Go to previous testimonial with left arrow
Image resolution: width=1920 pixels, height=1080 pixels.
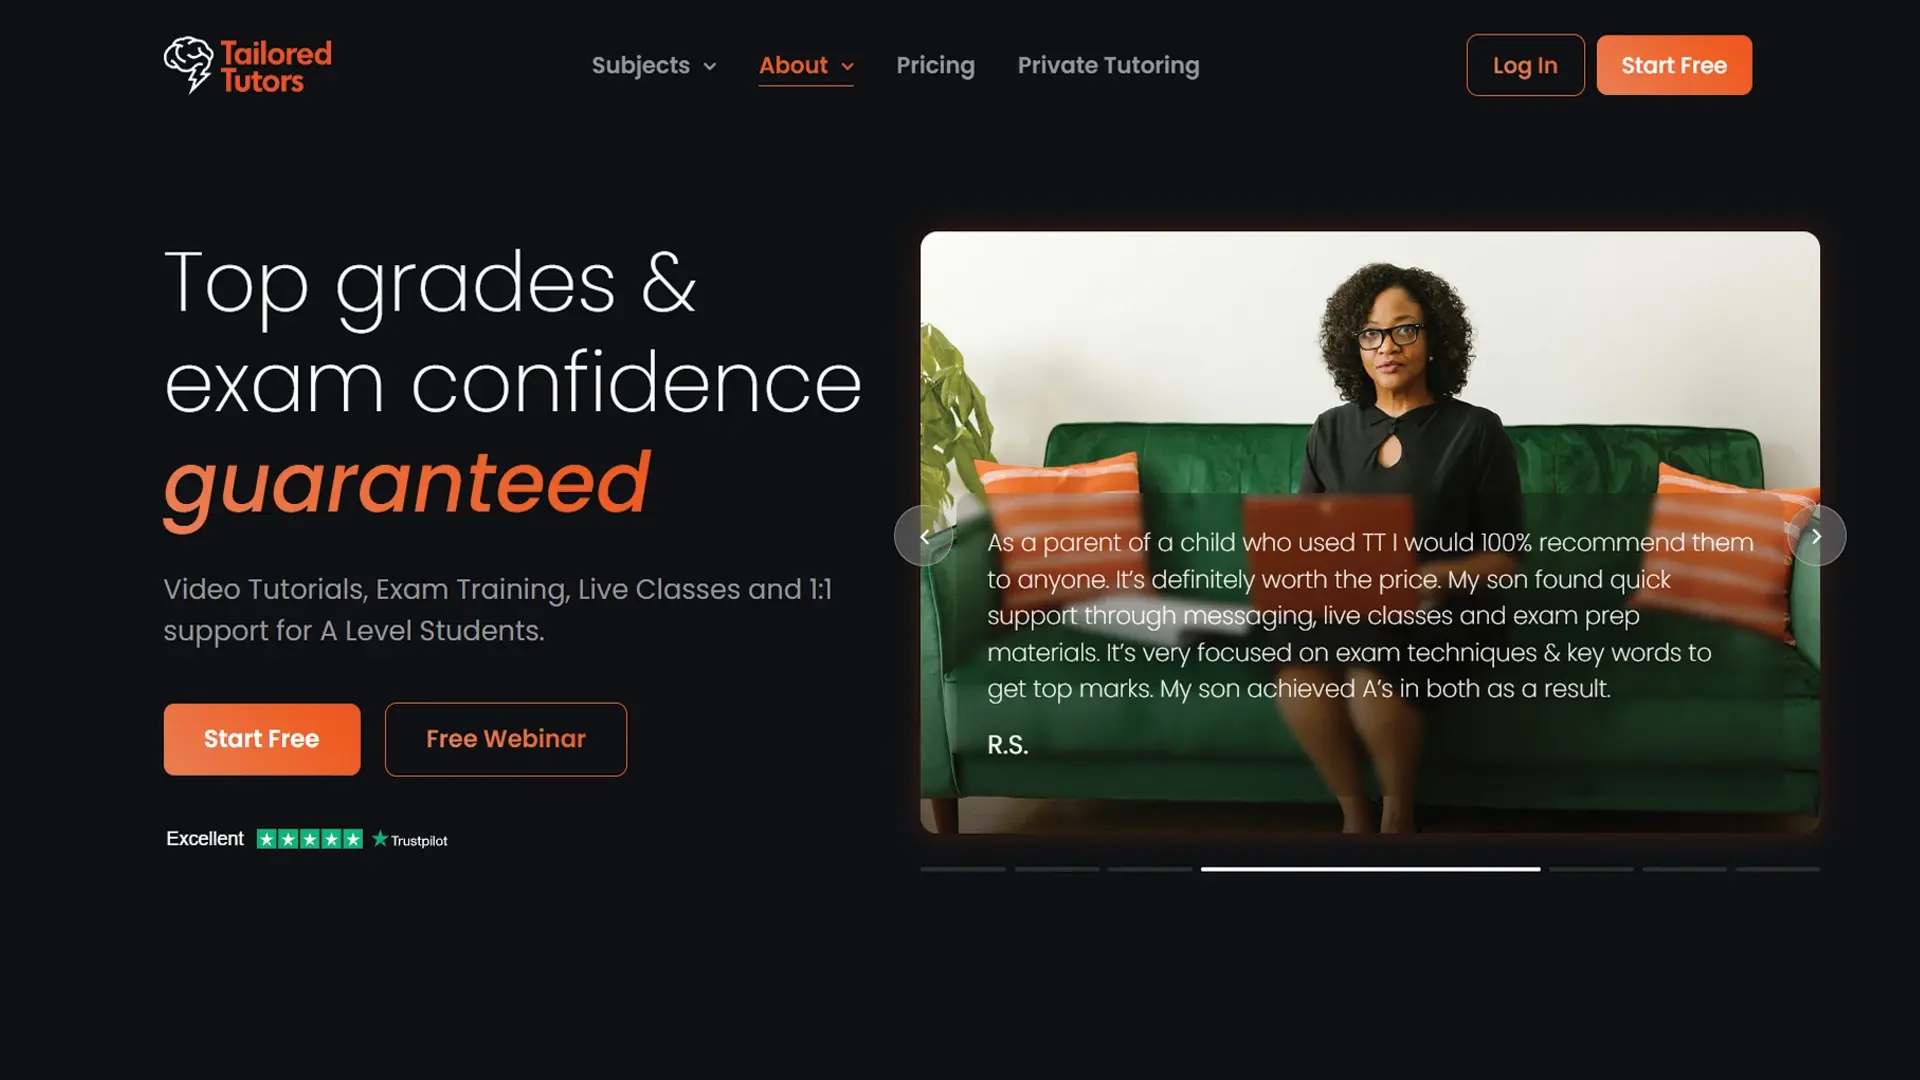[x=924, y=536]
